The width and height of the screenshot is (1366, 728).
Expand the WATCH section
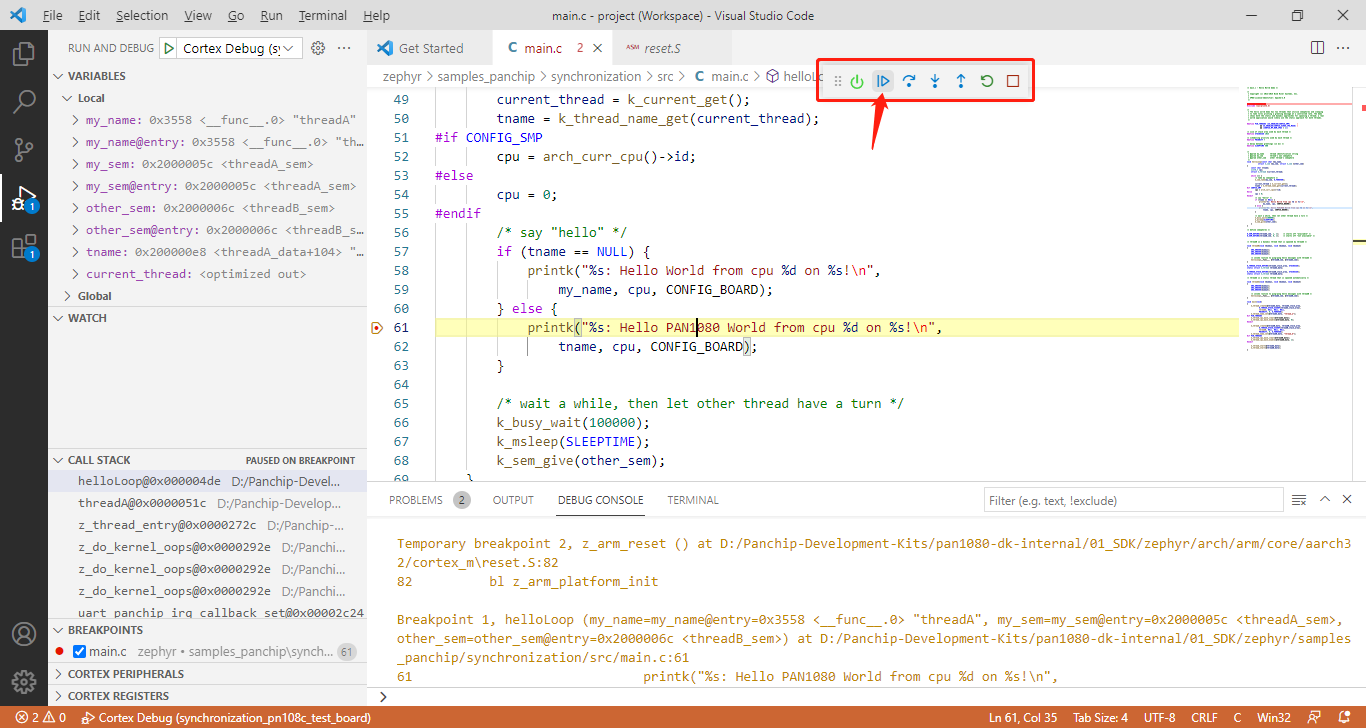point(208,318)
